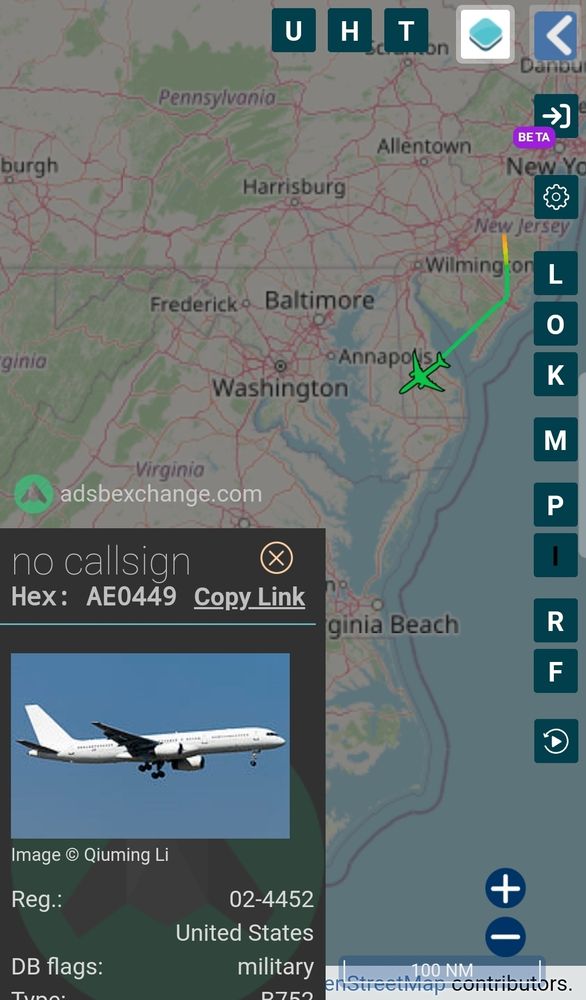Toggle the T tracks button
The height and width of the screenshot is (1000, 586).
tap(406, 30)
